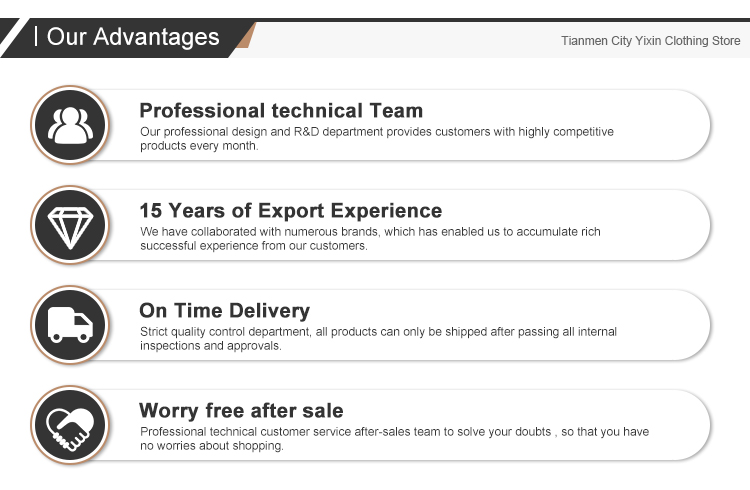Select the collaborated with numerous brands text

point(370,238)
